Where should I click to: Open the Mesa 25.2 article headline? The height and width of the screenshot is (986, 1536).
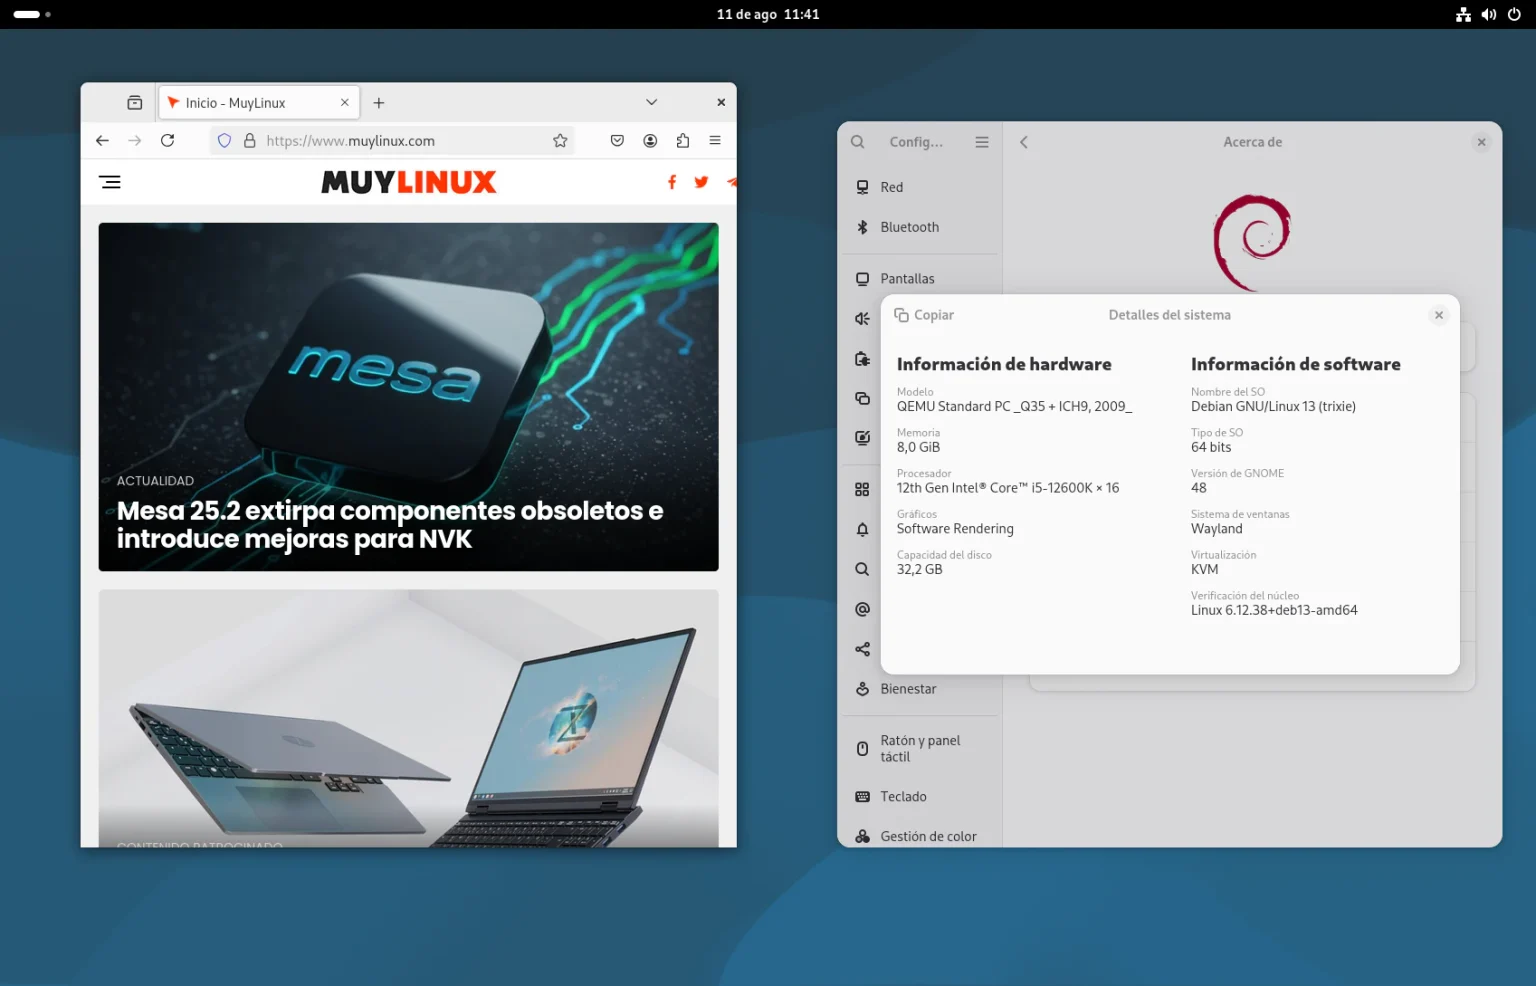pos(390,525)
